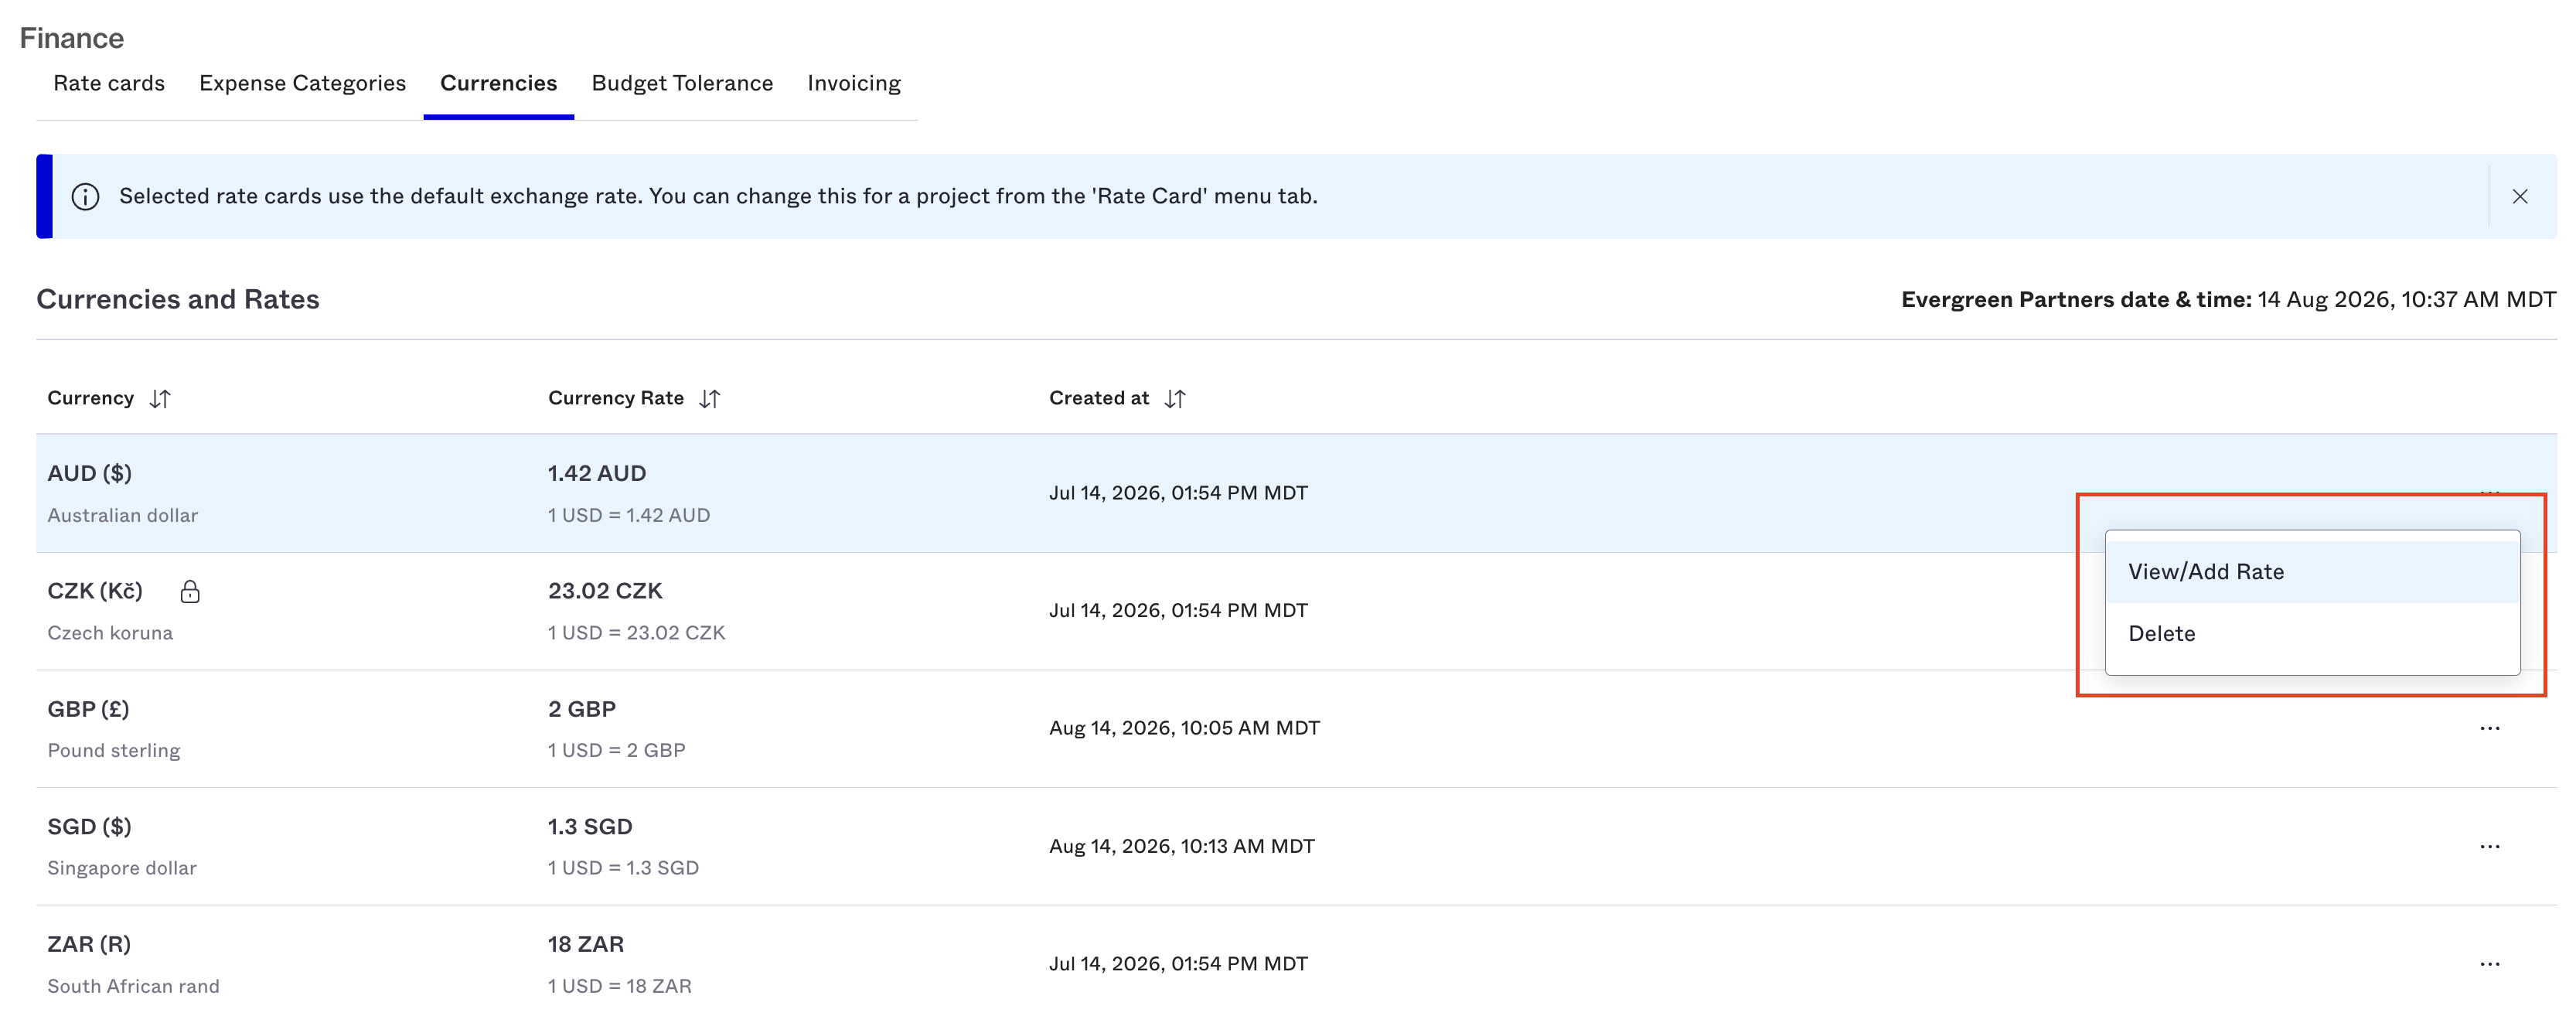Screen dimensions: 2576x1033
Task: Open the actions menu for SGD row
Action: coord(2489,846)
